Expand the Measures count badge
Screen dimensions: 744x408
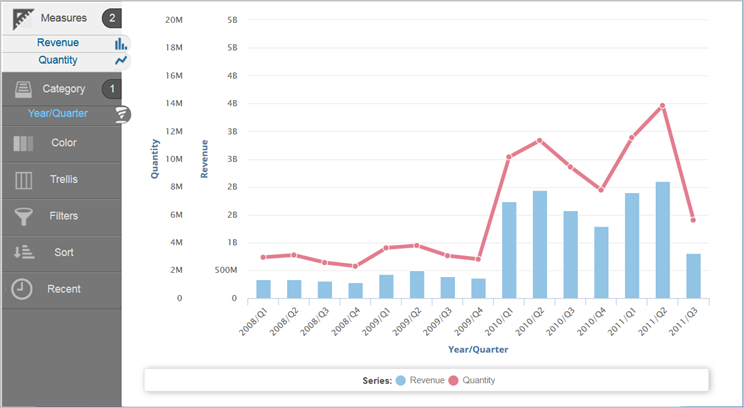(x=112, y=18)
